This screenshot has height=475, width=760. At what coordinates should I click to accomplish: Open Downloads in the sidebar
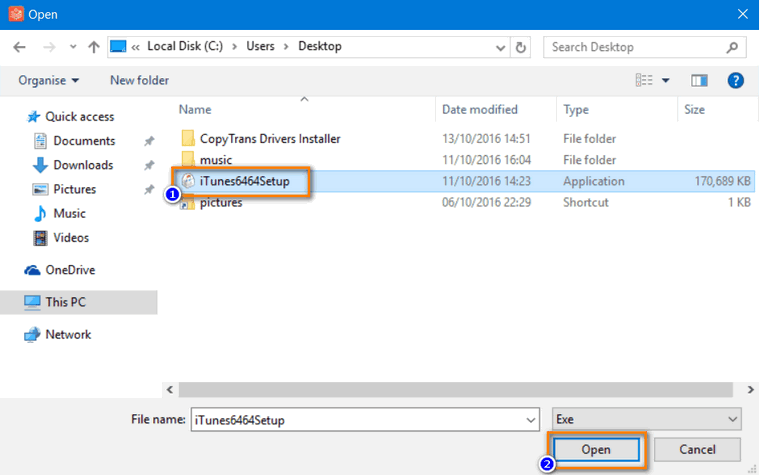tap(83, 165)
